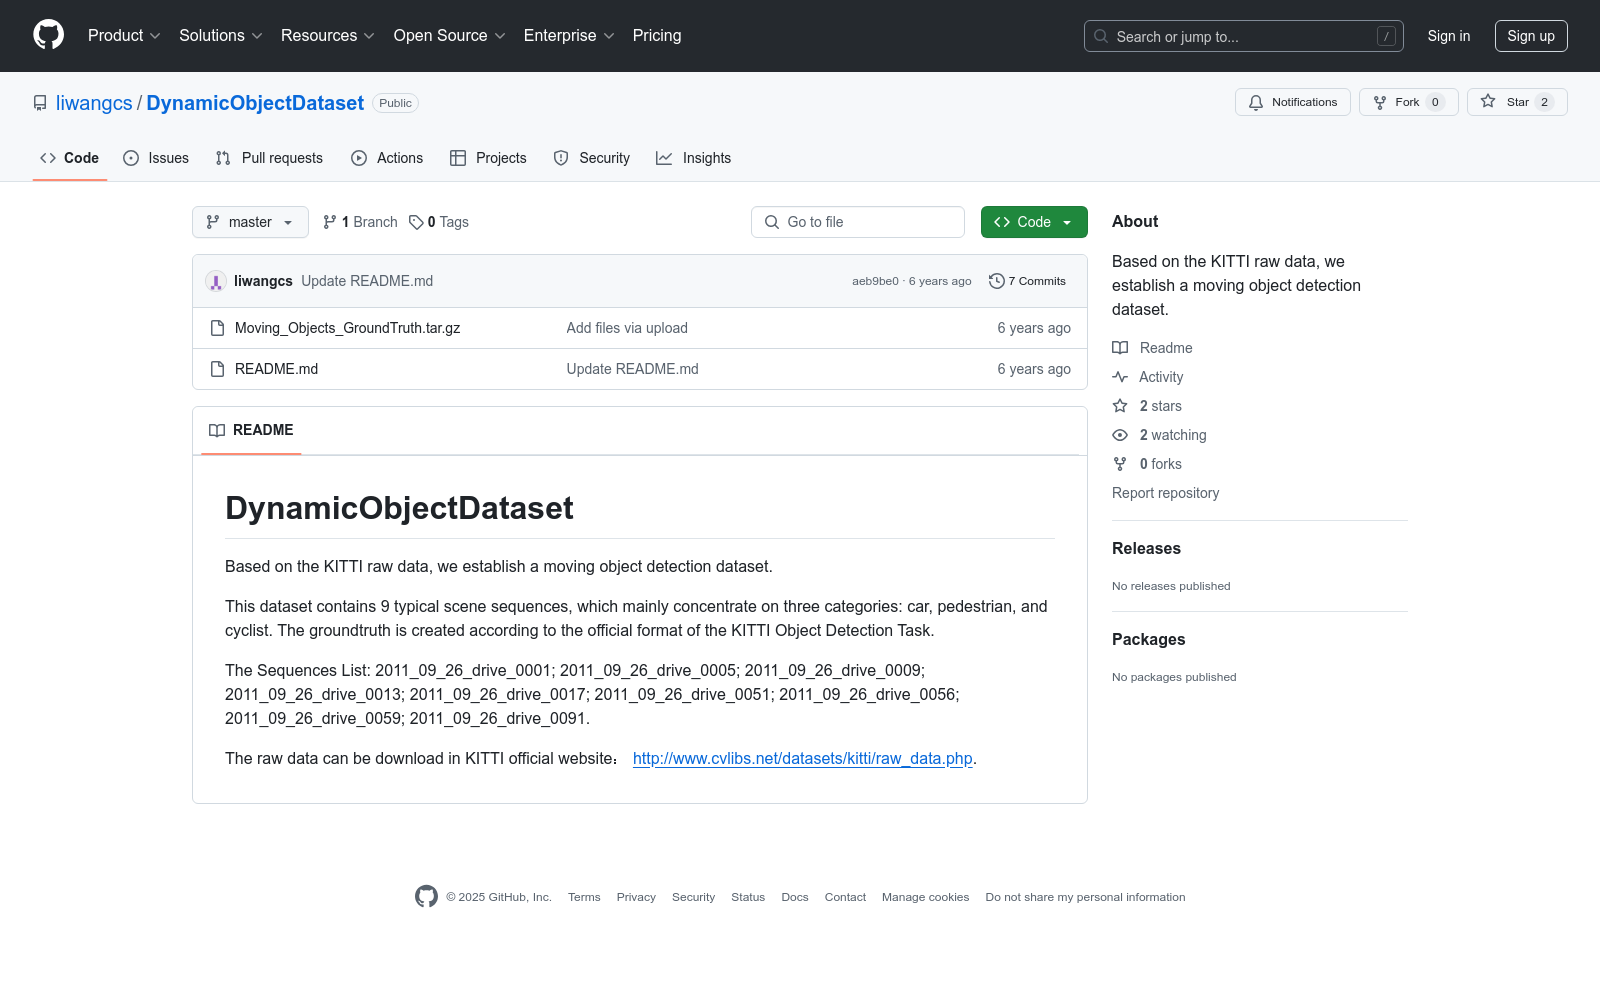Open the Security tab
Screen dimensions: 1600x1000
[592, 158]
